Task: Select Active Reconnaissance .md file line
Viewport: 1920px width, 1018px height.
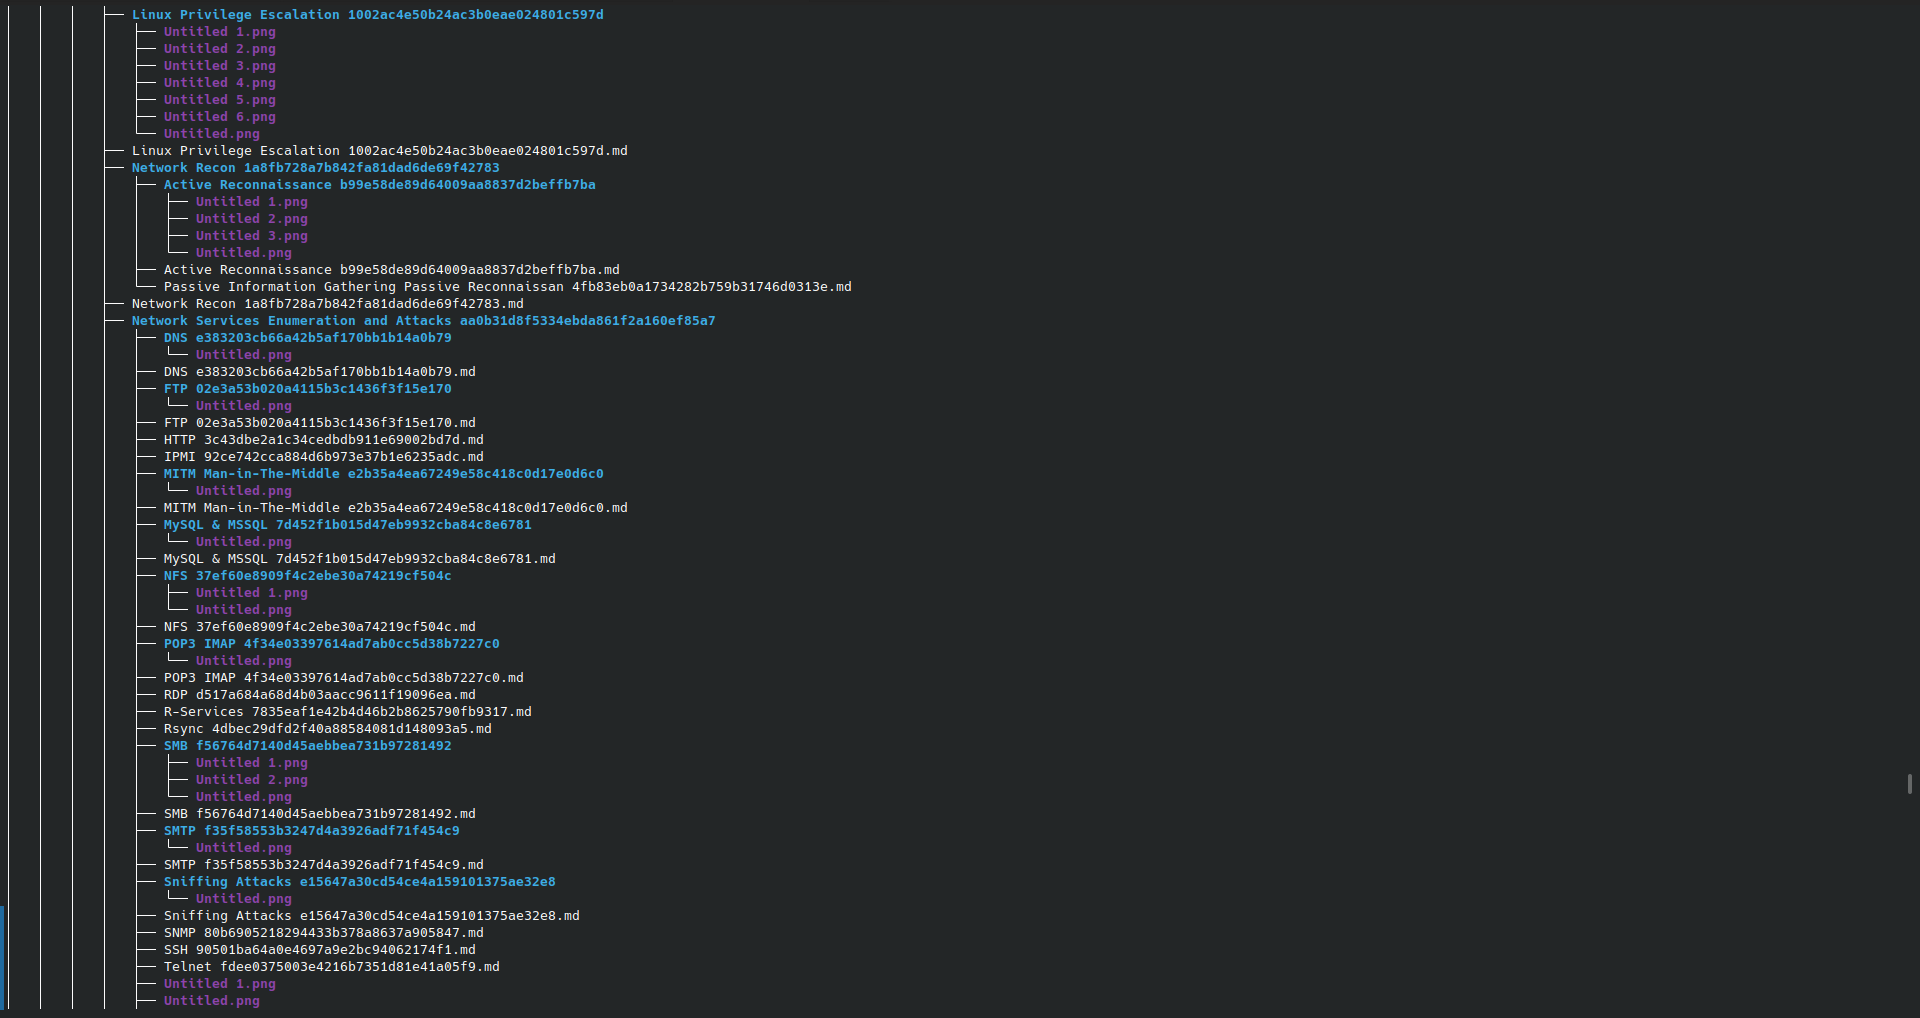Action: (x=392, y=270)
